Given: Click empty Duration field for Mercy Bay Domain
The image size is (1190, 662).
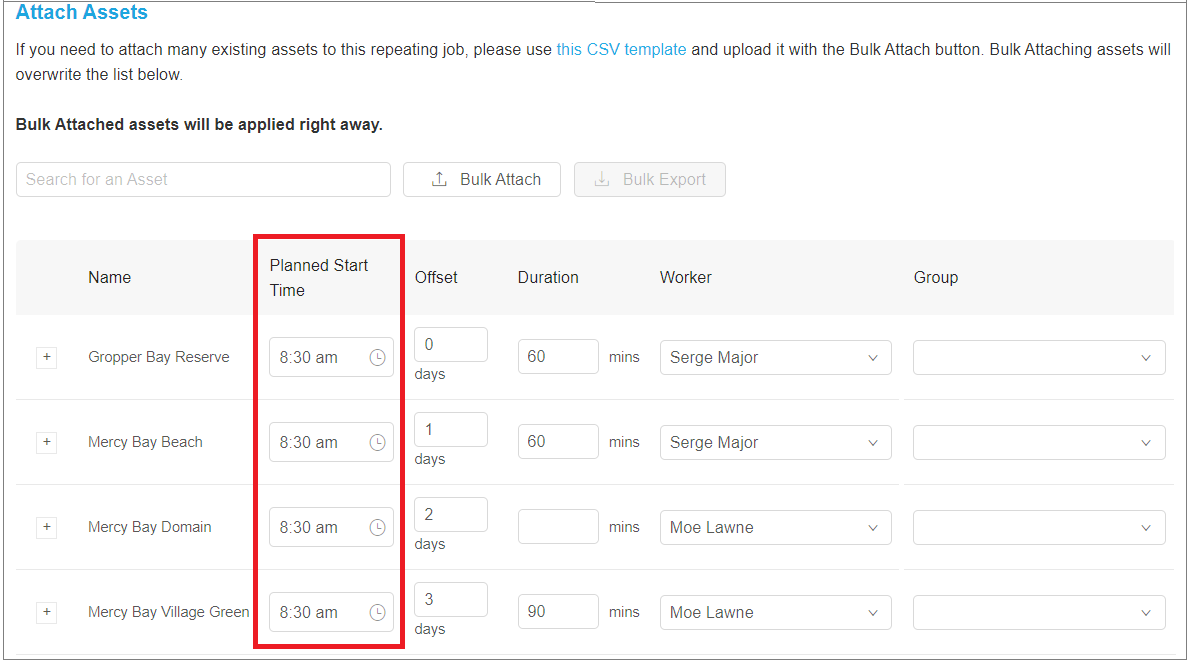Looking at the screenshot, I should coord(558,527).
